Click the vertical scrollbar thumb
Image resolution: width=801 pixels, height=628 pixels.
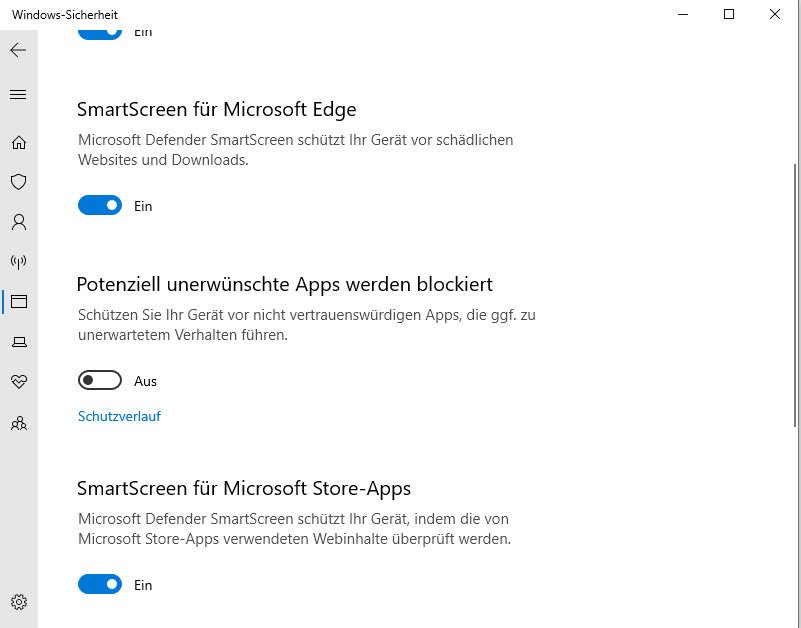tap(796, 295)
